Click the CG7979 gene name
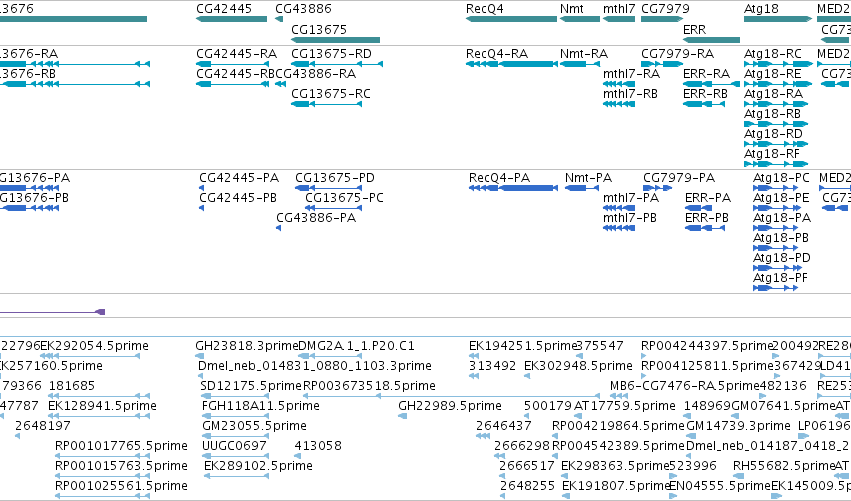 point(665,9)
